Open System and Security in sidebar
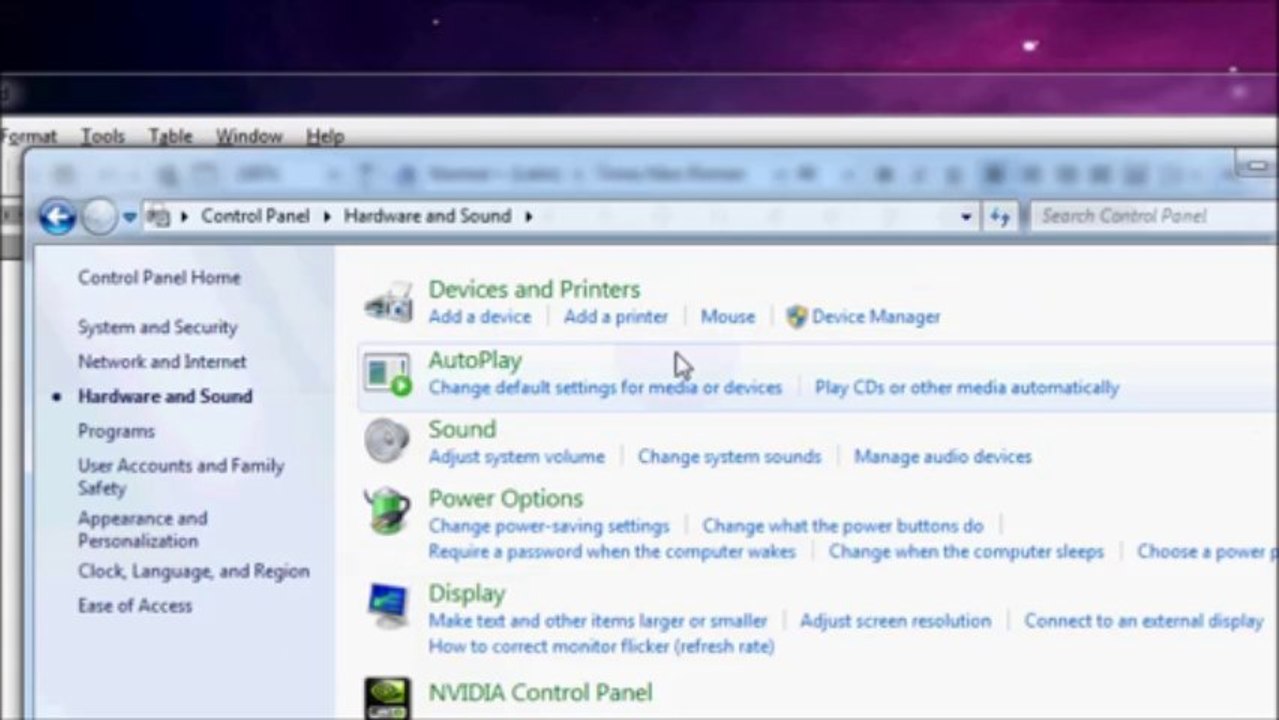Viewport: 1279px width, 720px height. coord(158,327)
